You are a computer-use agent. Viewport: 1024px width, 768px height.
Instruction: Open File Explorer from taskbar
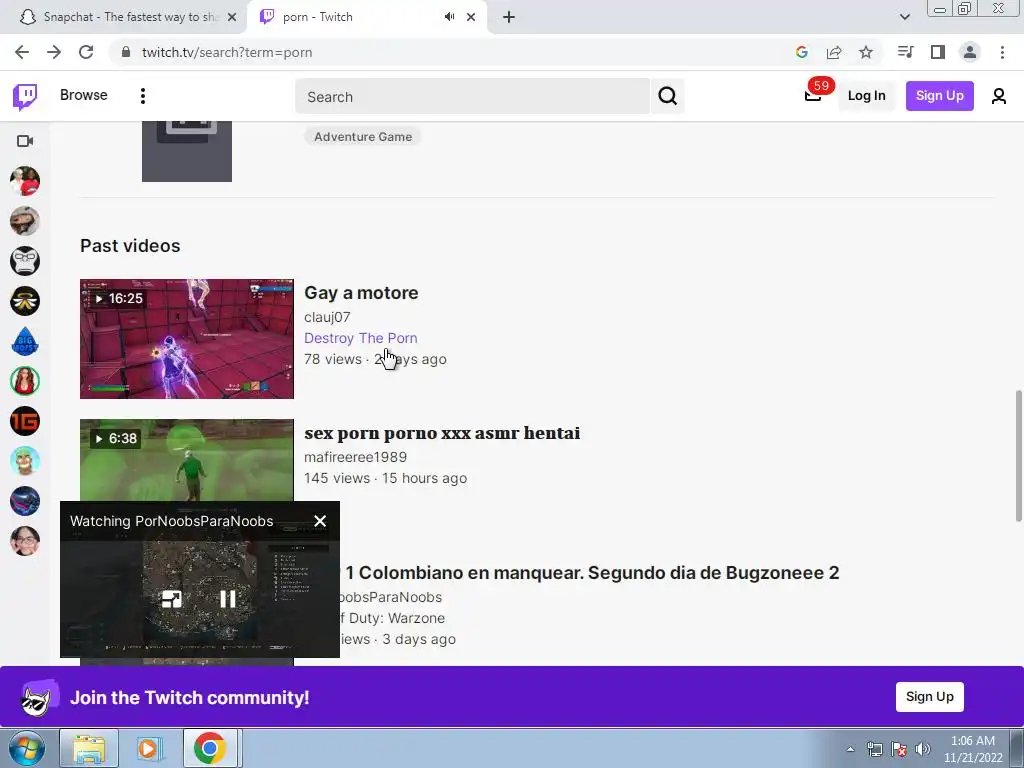(x=89, y=748)
